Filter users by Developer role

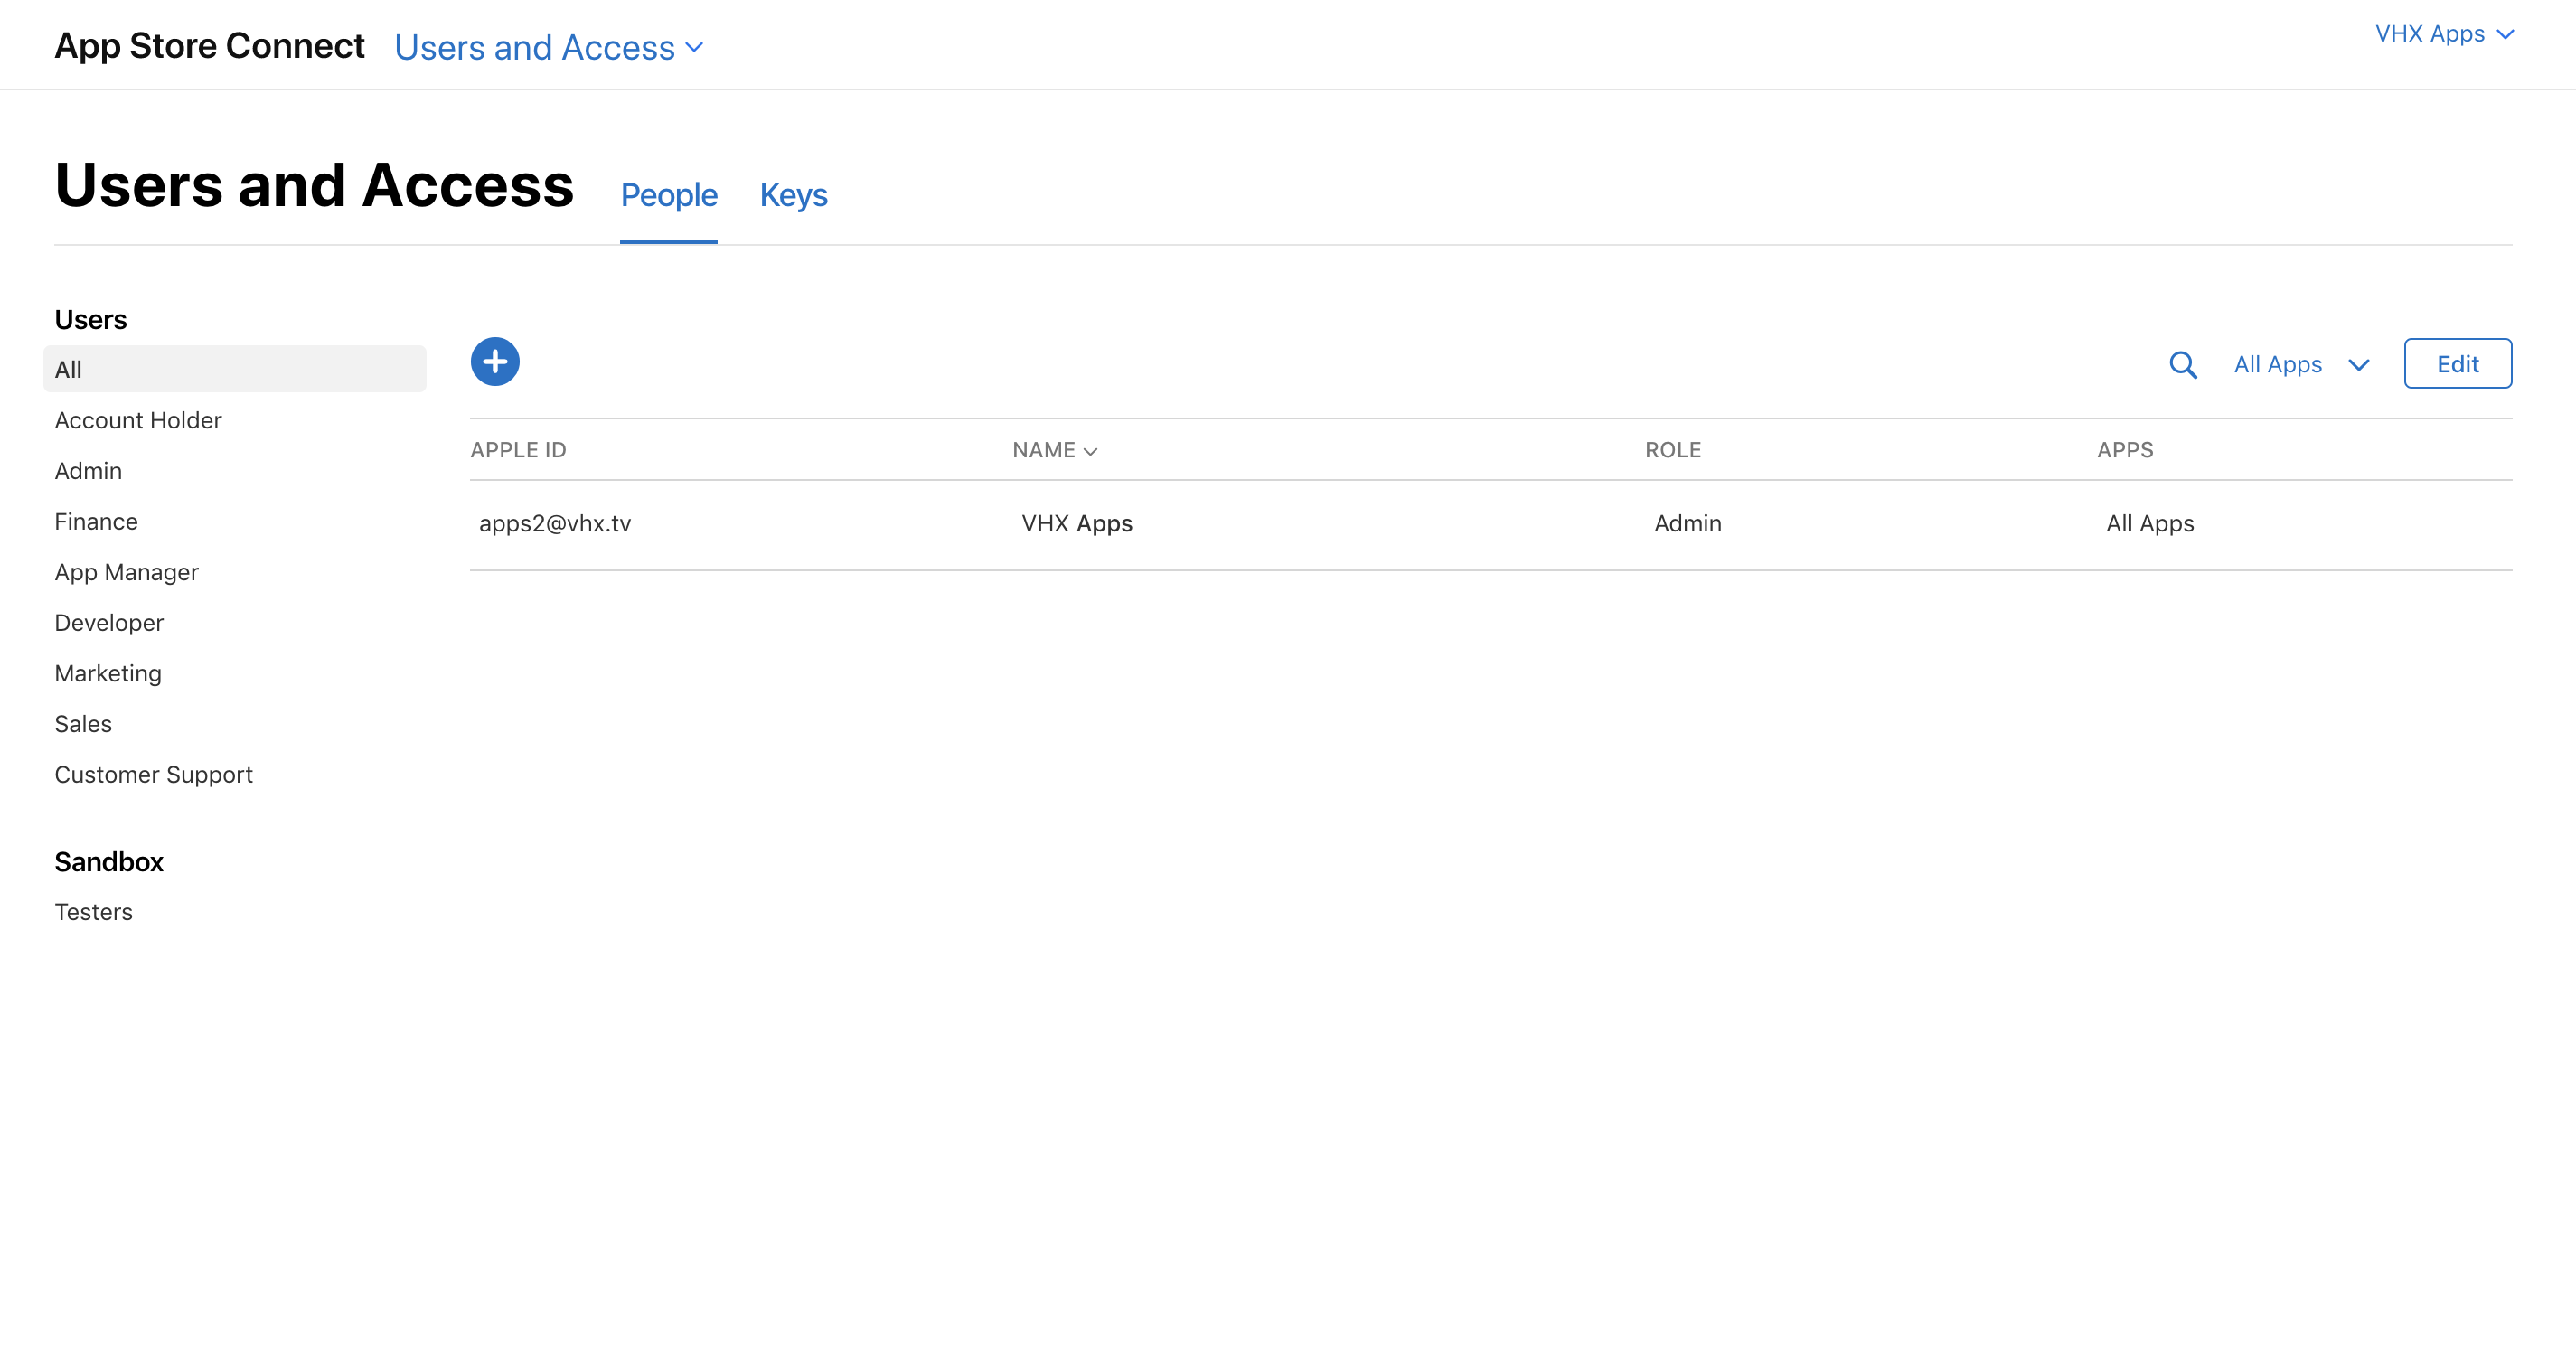point(109,623)
